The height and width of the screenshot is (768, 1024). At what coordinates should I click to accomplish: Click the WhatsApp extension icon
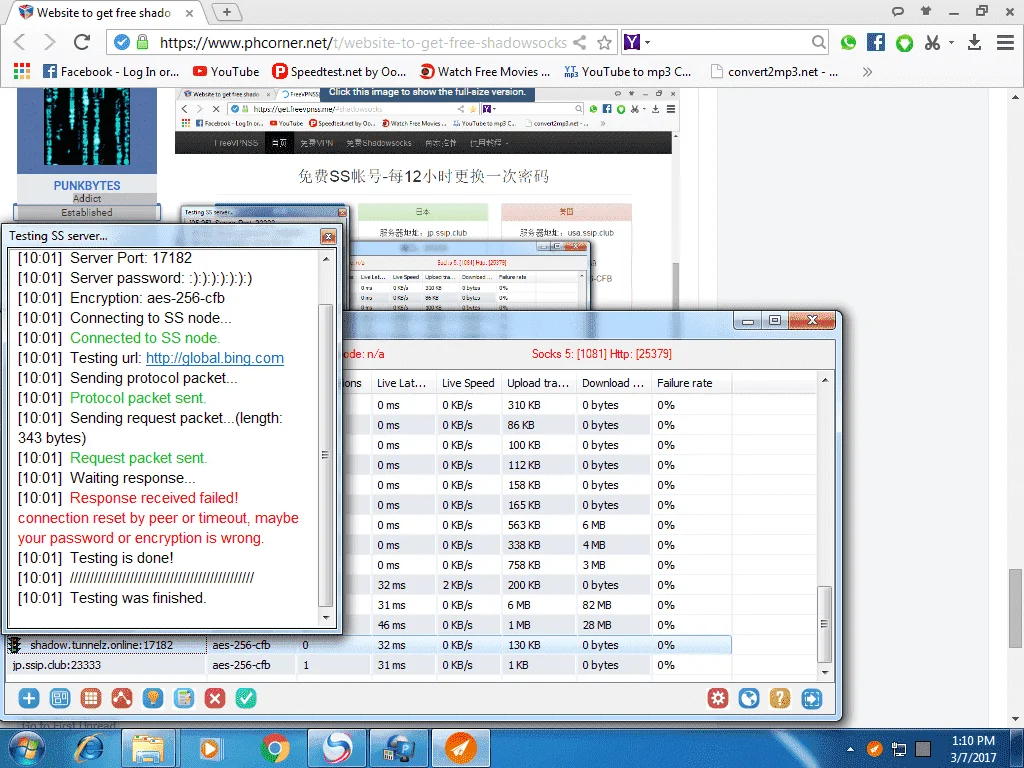point(848,43)
